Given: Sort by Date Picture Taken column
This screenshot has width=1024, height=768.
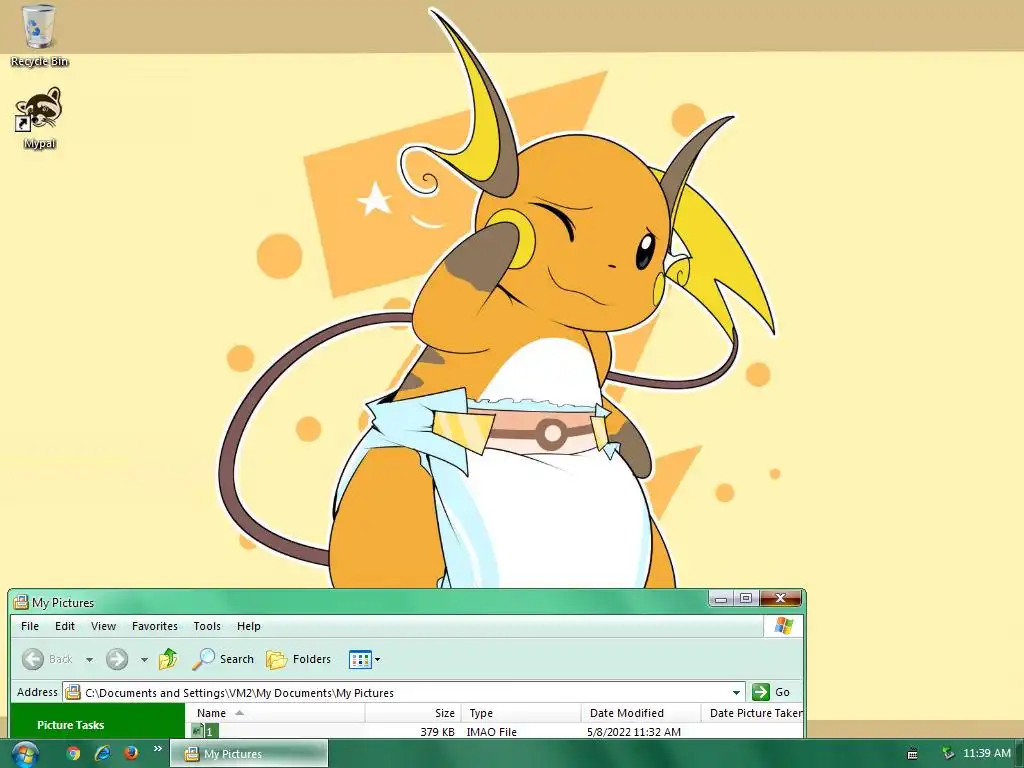Looking at the screenshot, I should pos(752,713).
